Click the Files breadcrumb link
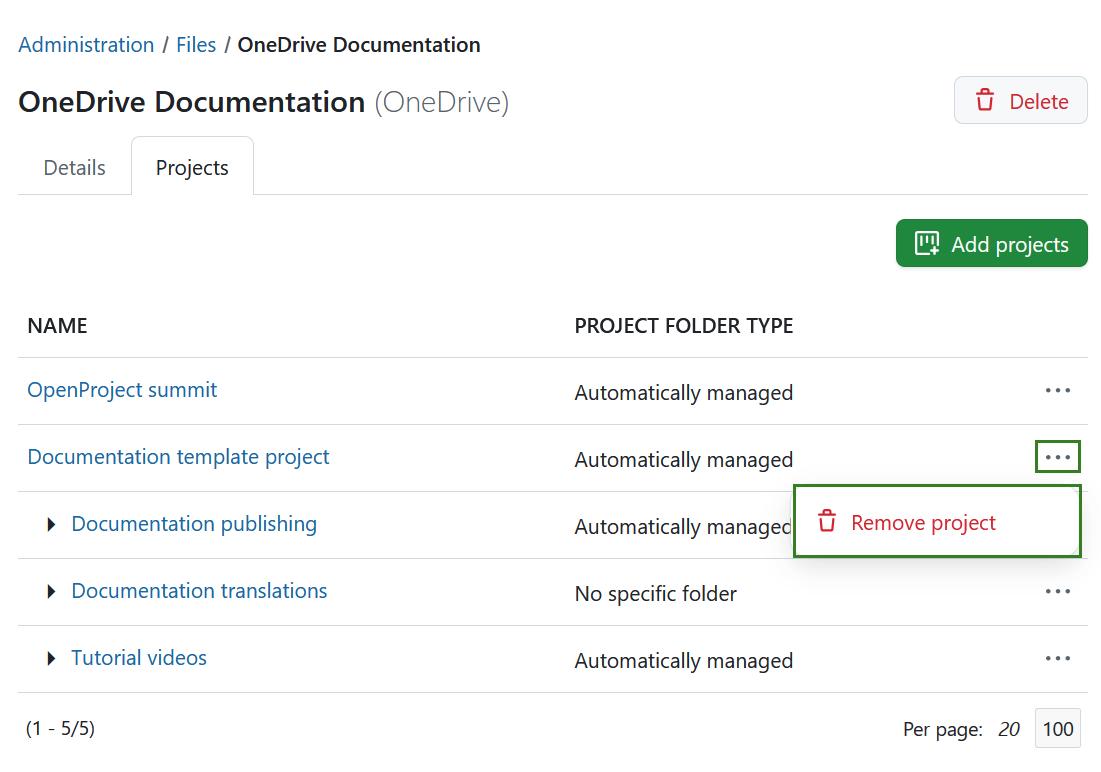1101x772 pixels. pos(196,44)
